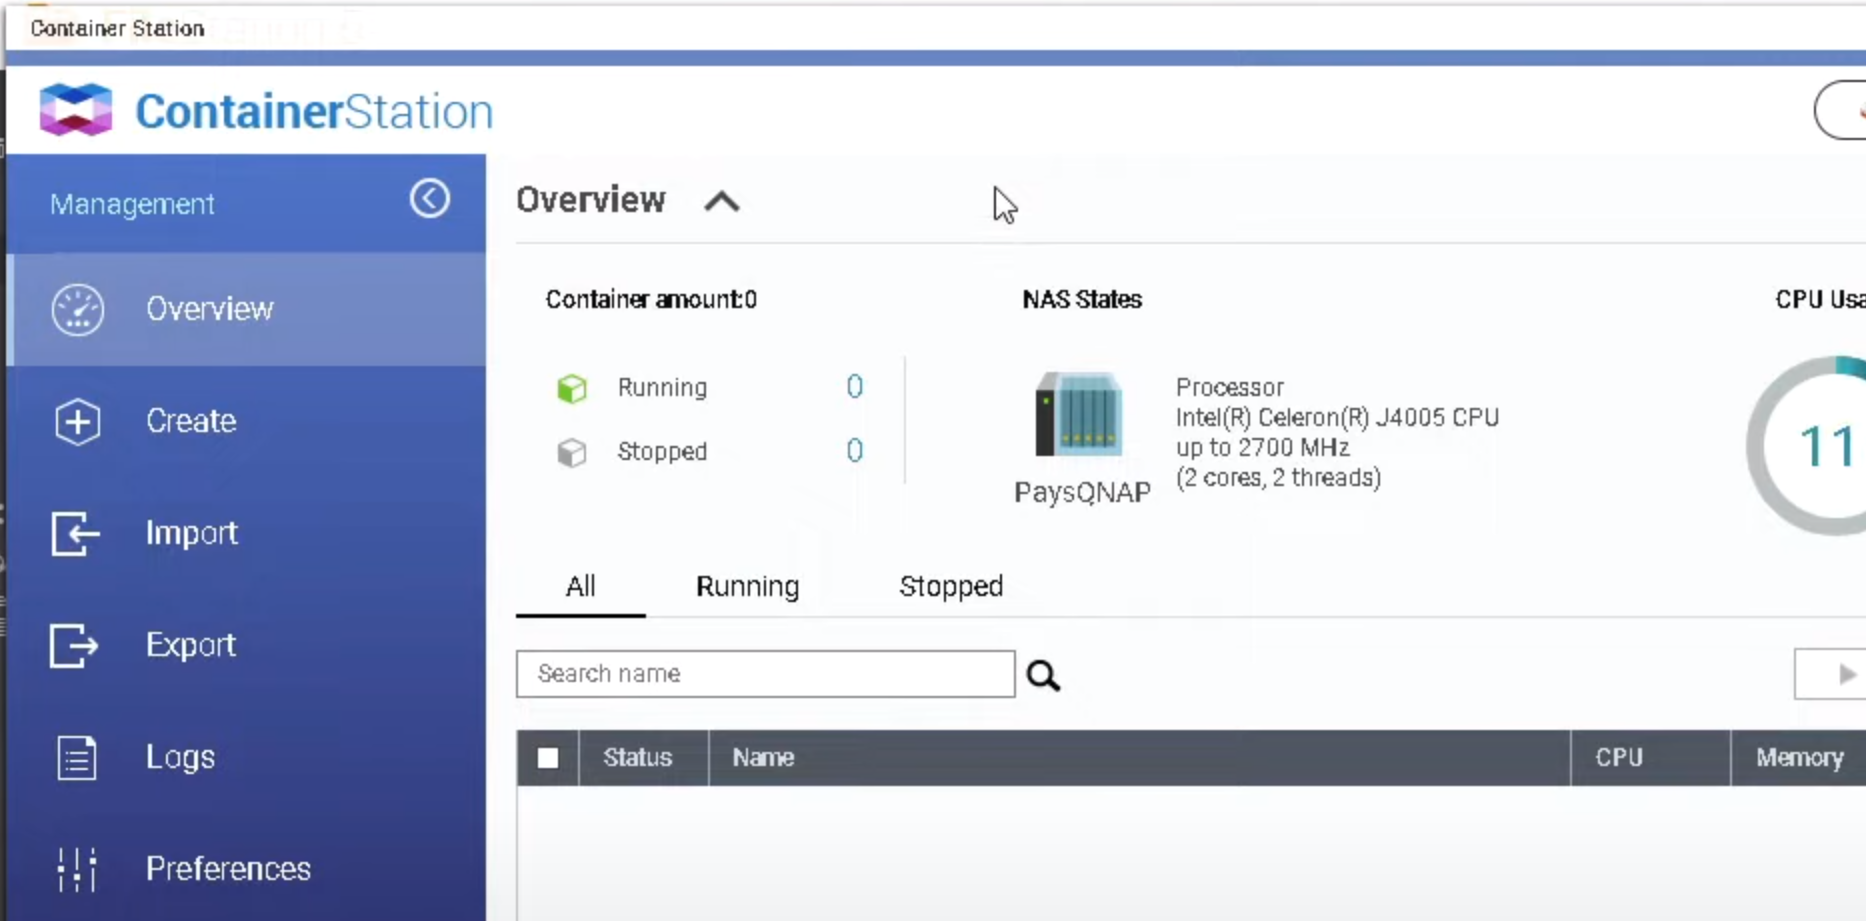Click the '(2 cores, 2 threads)' text
The width and height of the screenshot is (1866, 921).
[1278, 478]
